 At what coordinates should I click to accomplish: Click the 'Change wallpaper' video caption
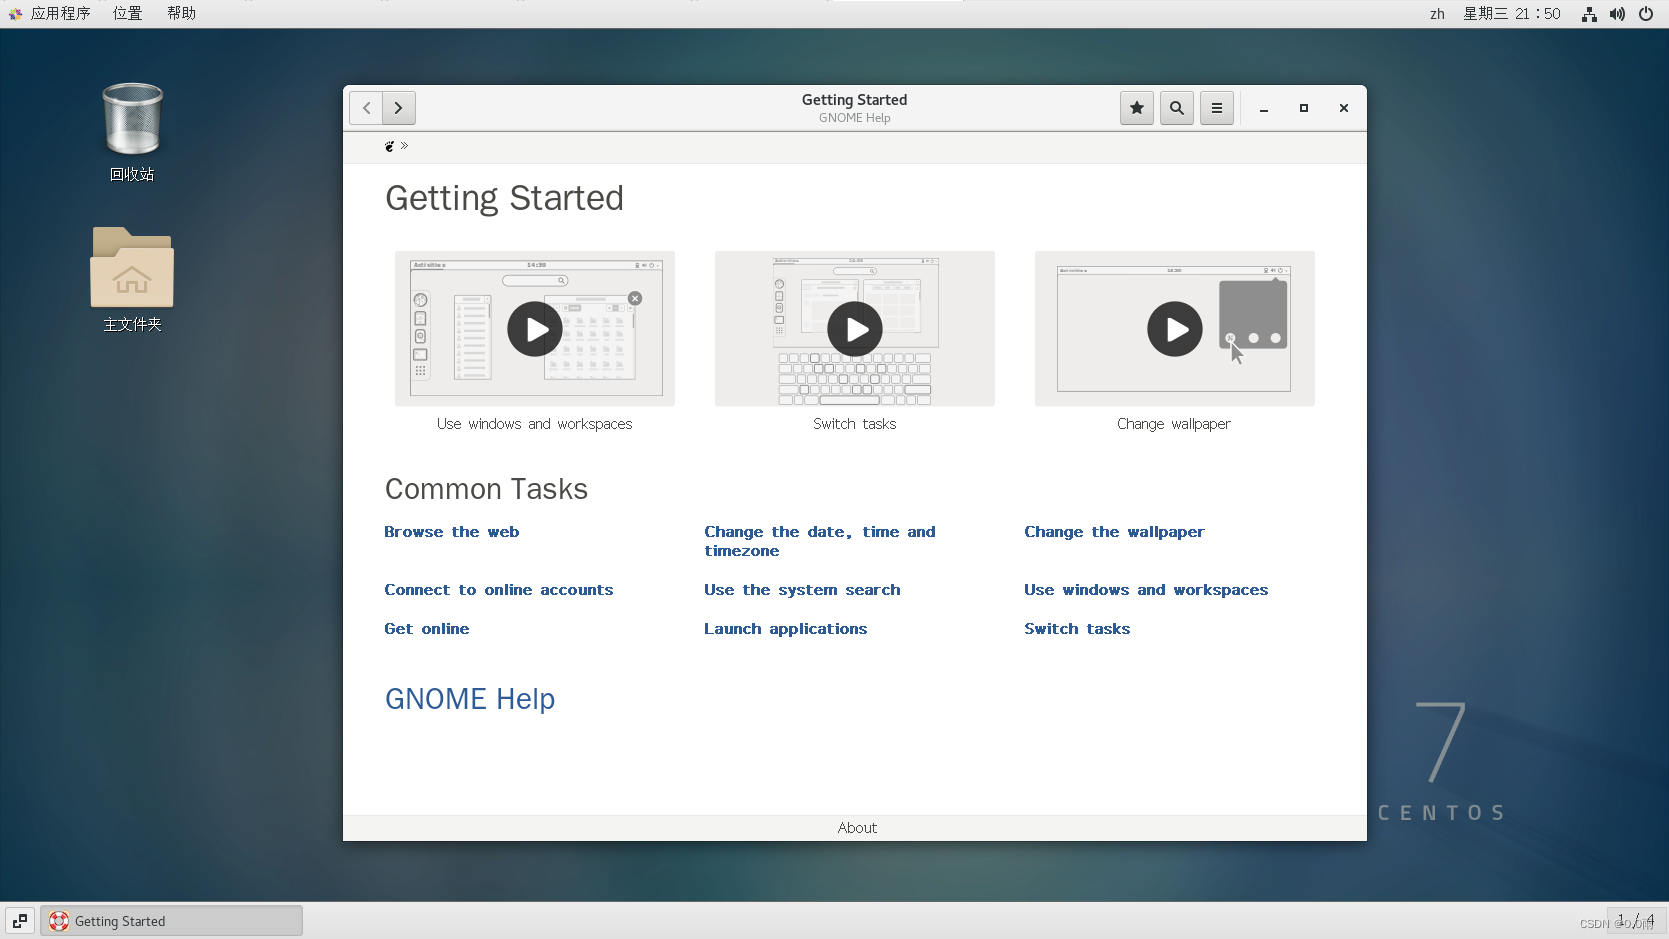click(x=1174, y=424)
